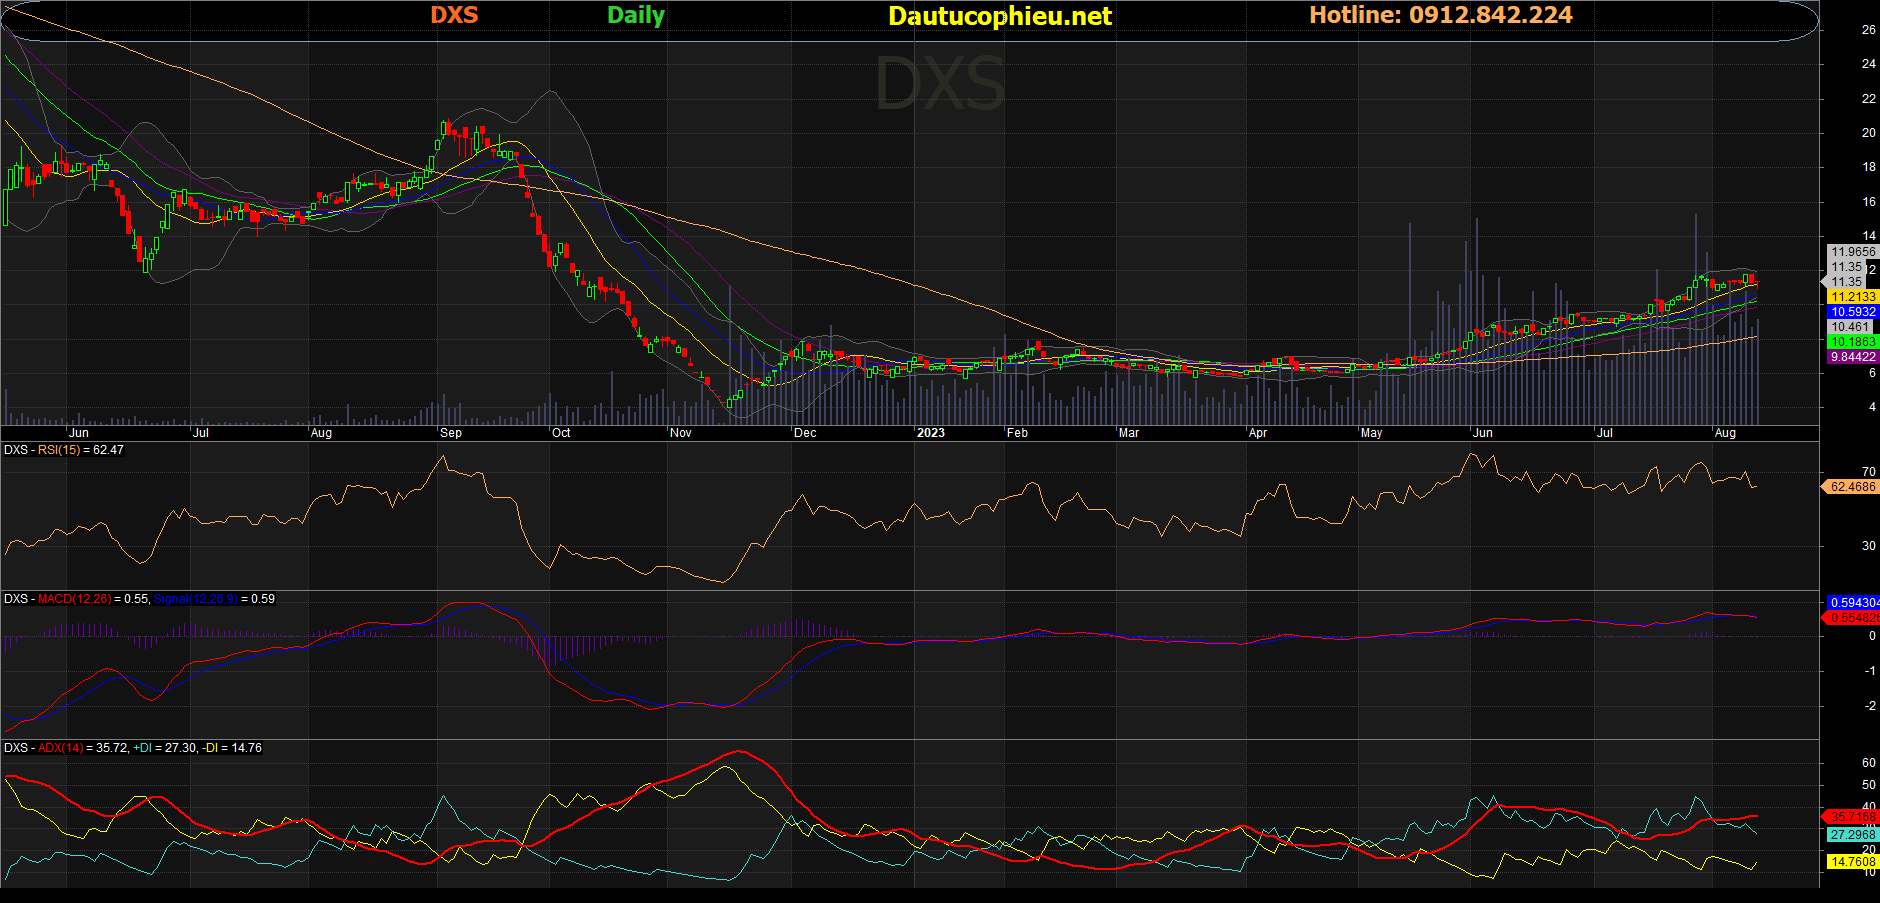Click the 2023 year marker on time axis
This screenshot has height=903, width=1880.
coord(930,433)
